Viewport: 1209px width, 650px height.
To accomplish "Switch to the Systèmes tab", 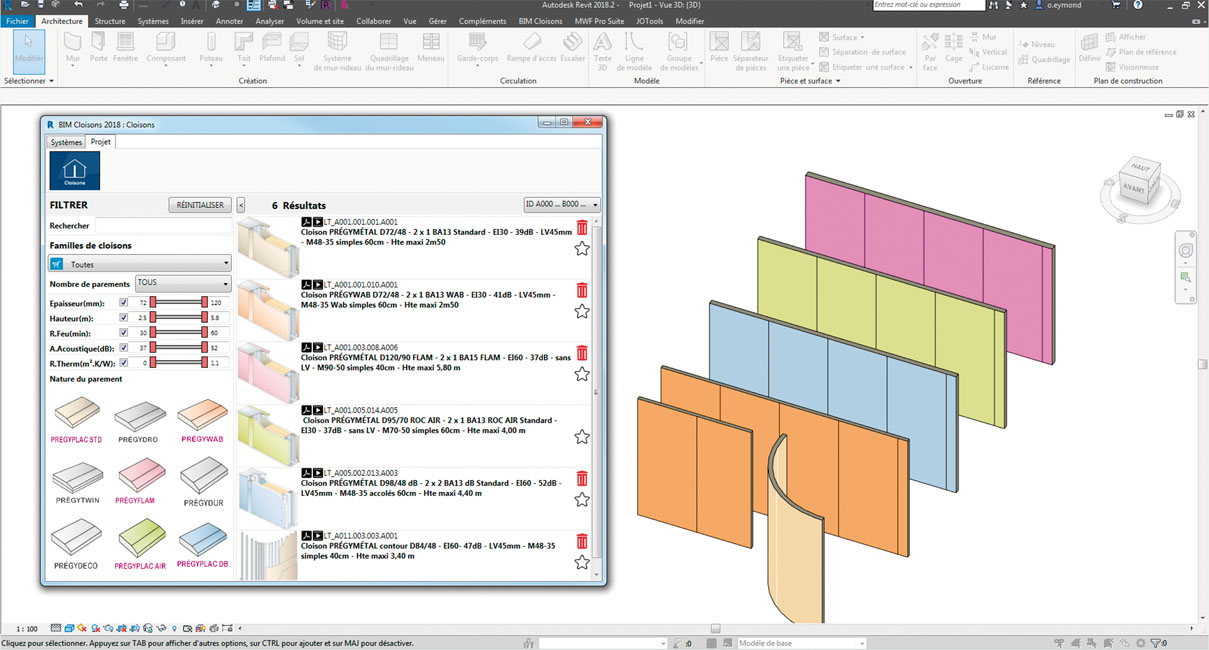I will pos(67,142).
